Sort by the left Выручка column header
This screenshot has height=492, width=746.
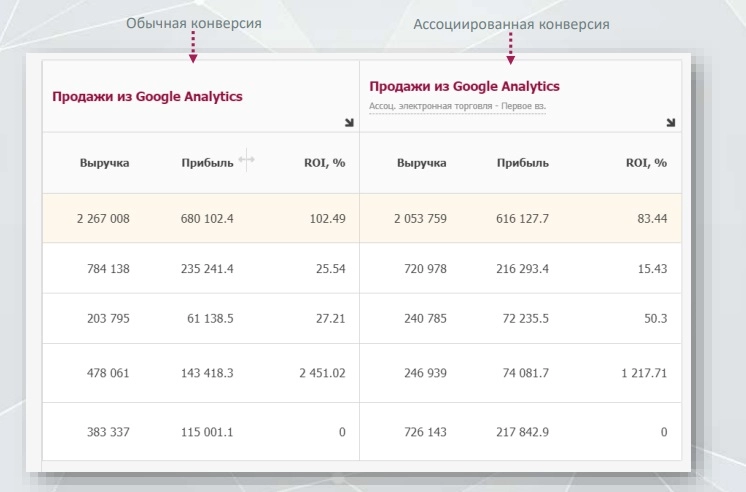[x=104, y=163]
